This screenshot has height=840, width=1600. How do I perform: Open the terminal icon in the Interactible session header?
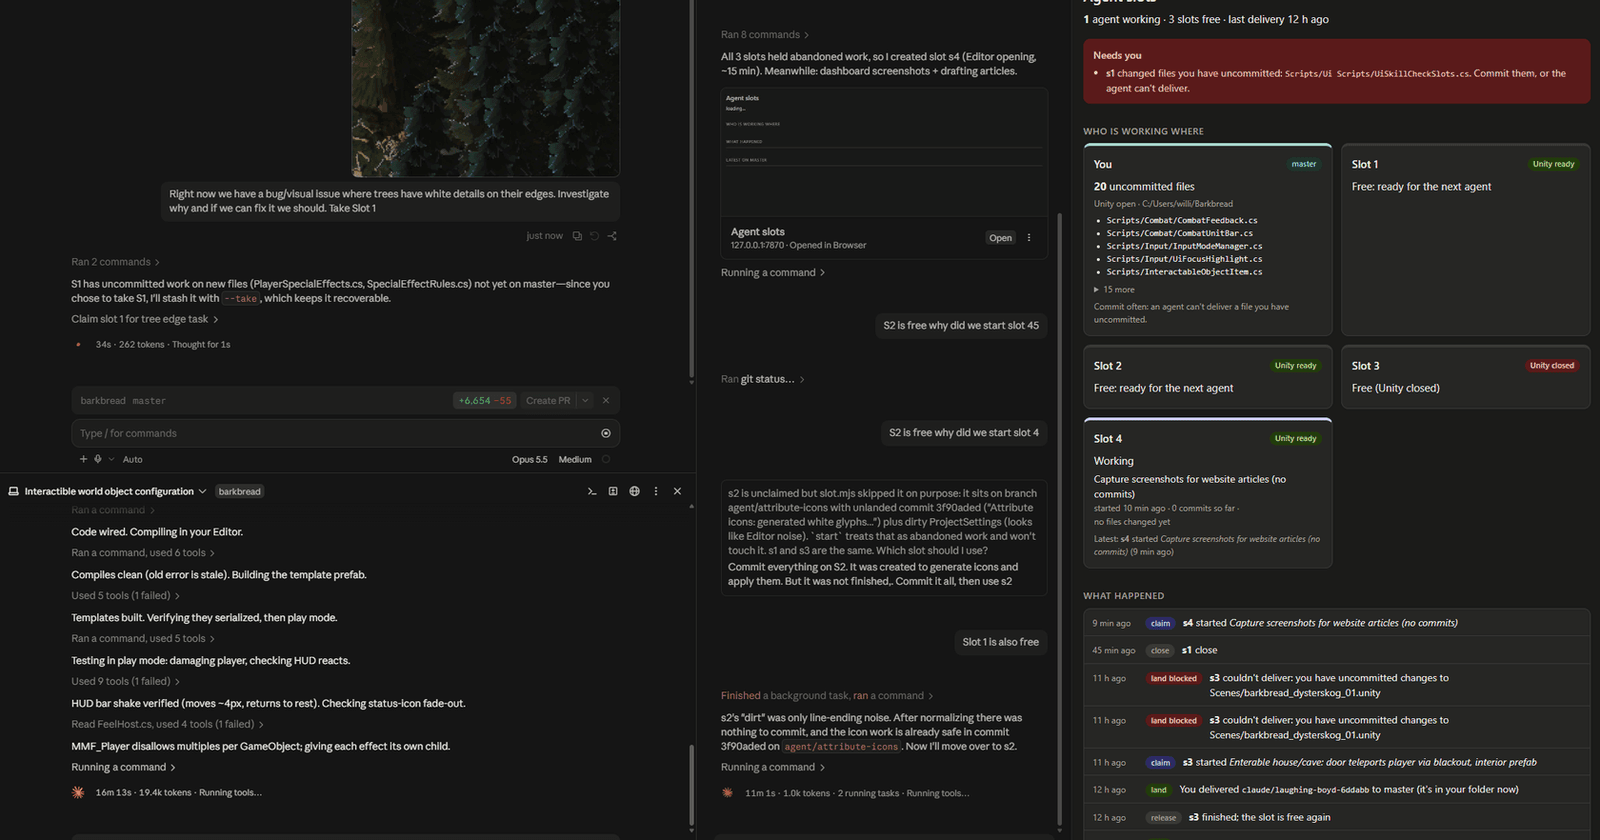click(x=592, y=491)
